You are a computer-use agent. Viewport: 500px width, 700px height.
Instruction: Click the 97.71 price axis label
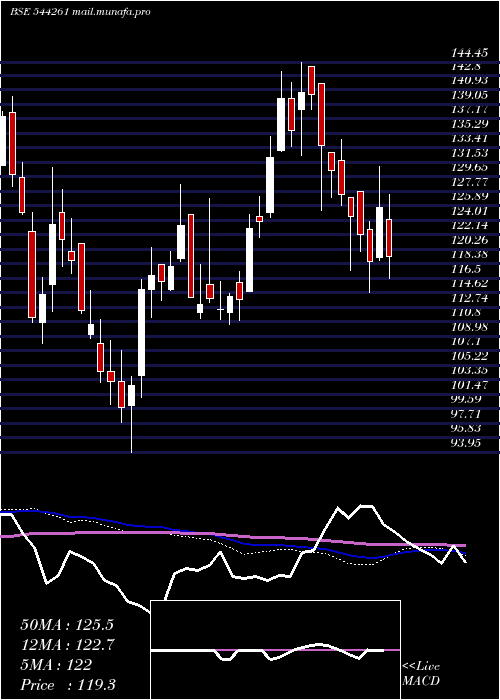coord(466,414)
